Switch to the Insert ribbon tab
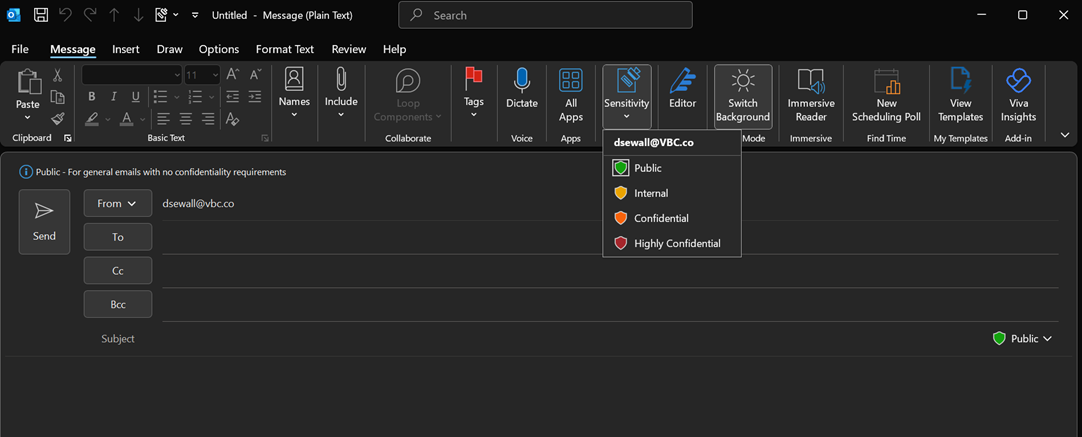This screenshot has height=437, width=1082. pos(126,49)
